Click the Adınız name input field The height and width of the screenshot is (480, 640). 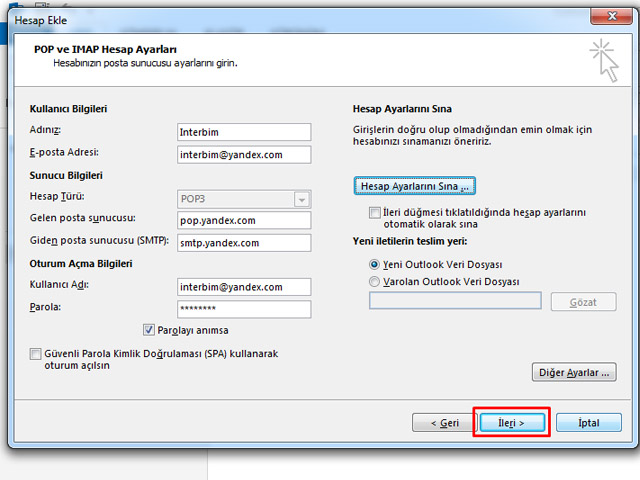coord(244,132)
